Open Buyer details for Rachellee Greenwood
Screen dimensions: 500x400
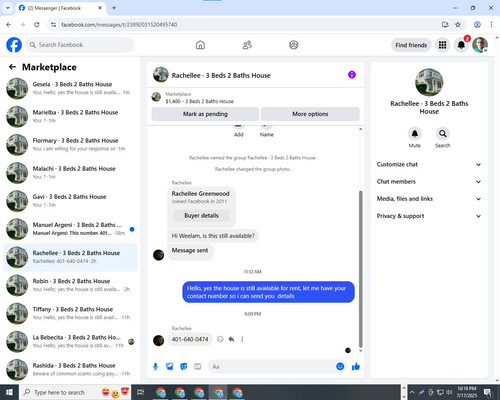click(x=201, y=216)
